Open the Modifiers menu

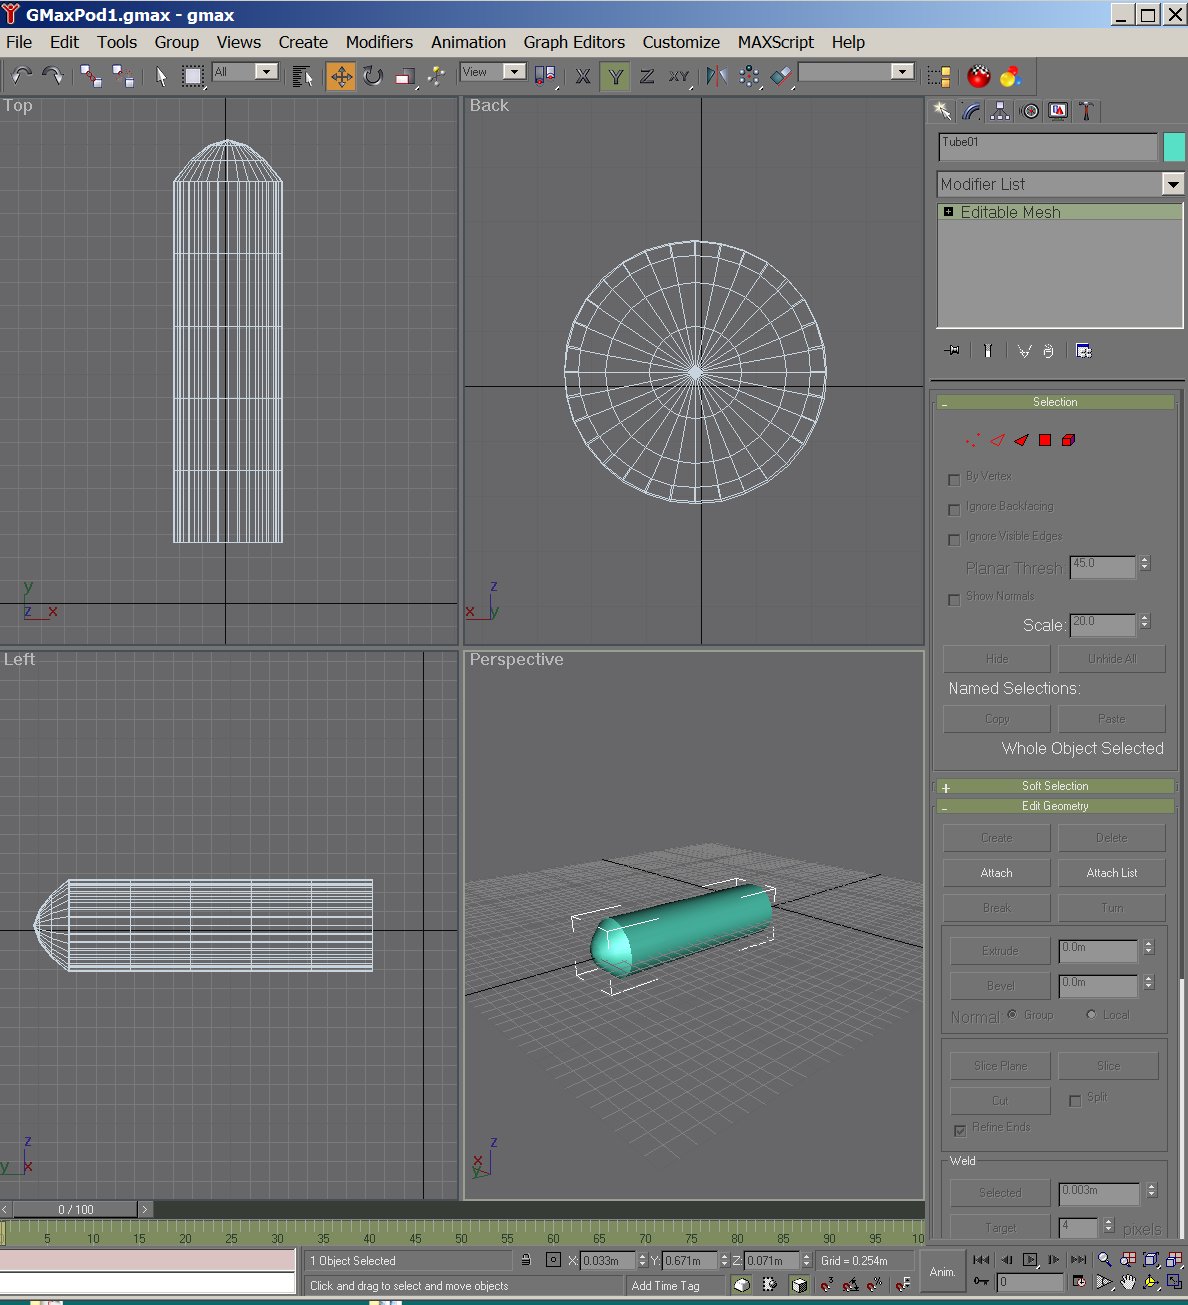point(379,42)
